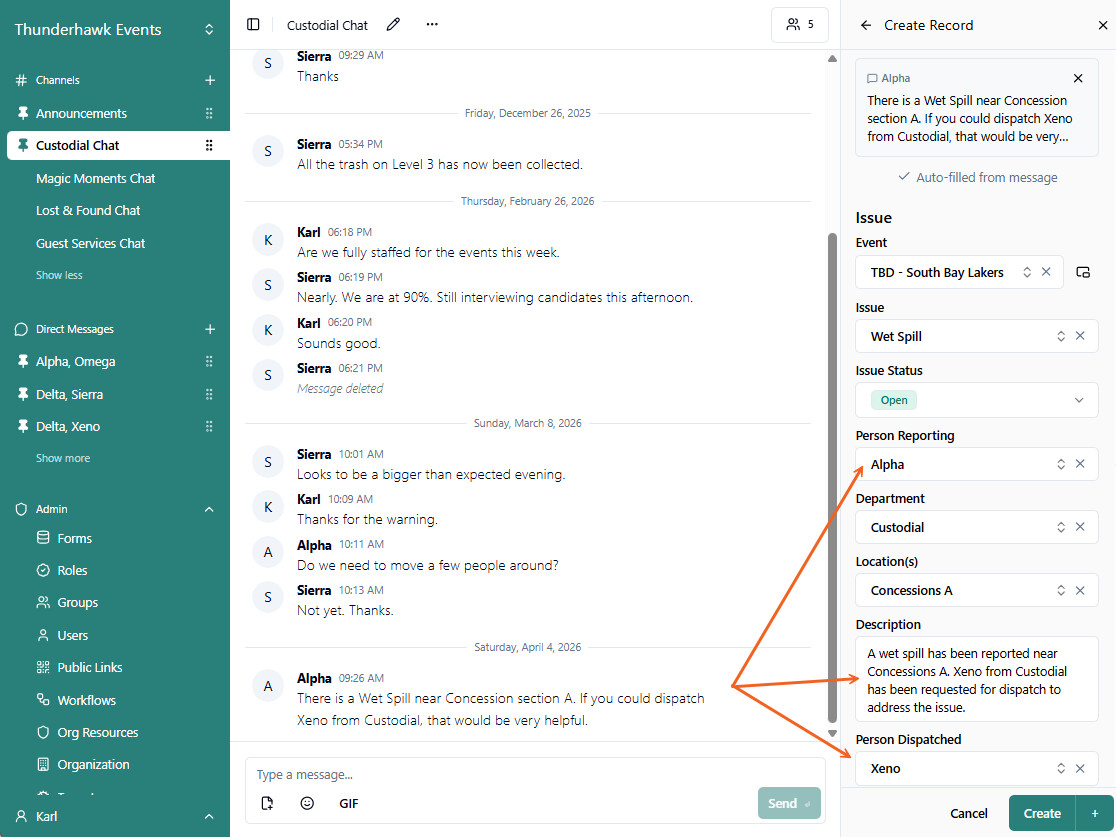Collapse the Admin section chevron
The width and height of the screenshot is (1116, 837).
pyautogui.click(x=209, y=510)
